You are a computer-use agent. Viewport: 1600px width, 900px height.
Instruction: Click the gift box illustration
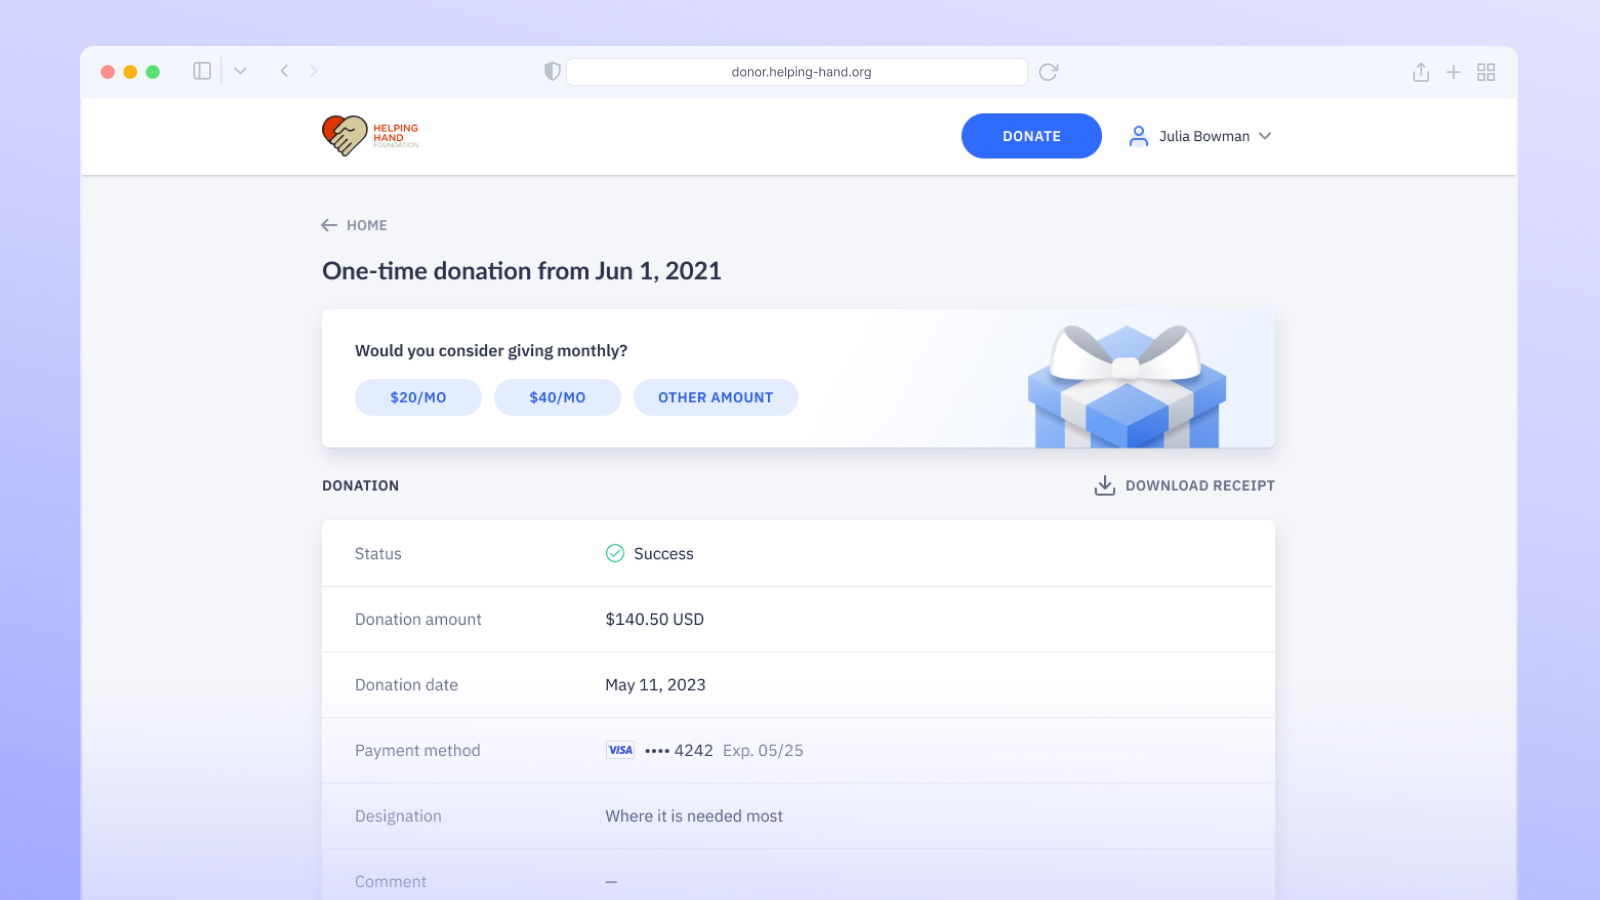pos(1126,388)
